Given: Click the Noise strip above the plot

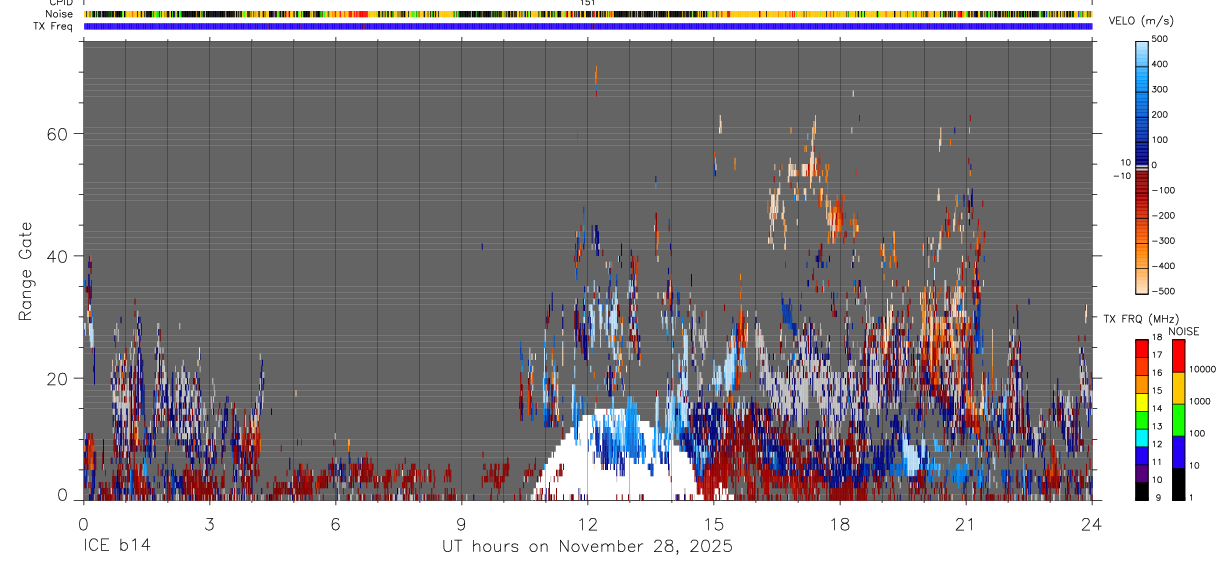Looking at the screenshot, I should tap(587, 15).
